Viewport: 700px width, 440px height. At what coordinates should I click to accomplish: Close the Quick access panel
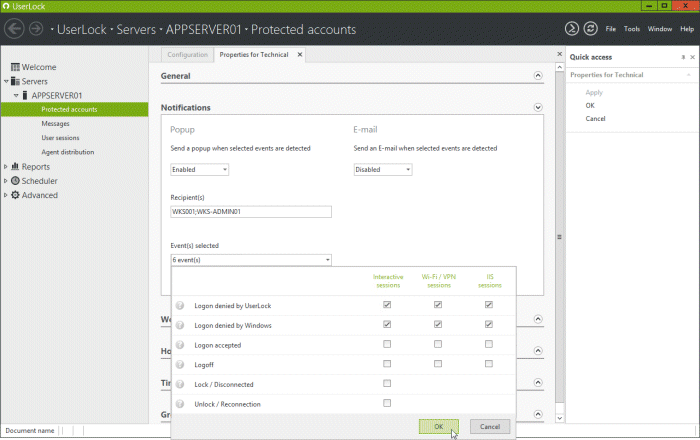pyautogui.click(x=692, y=57)
